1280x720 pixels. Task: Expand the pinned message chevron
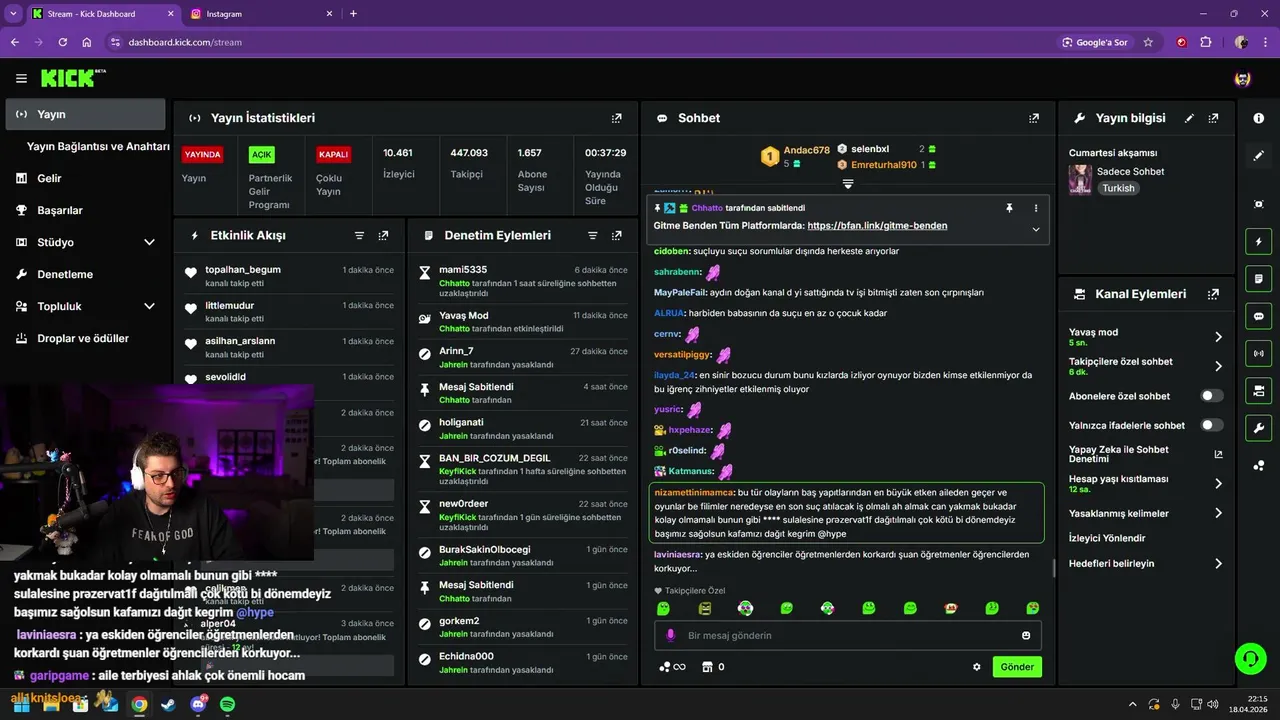coord(1036,229)
